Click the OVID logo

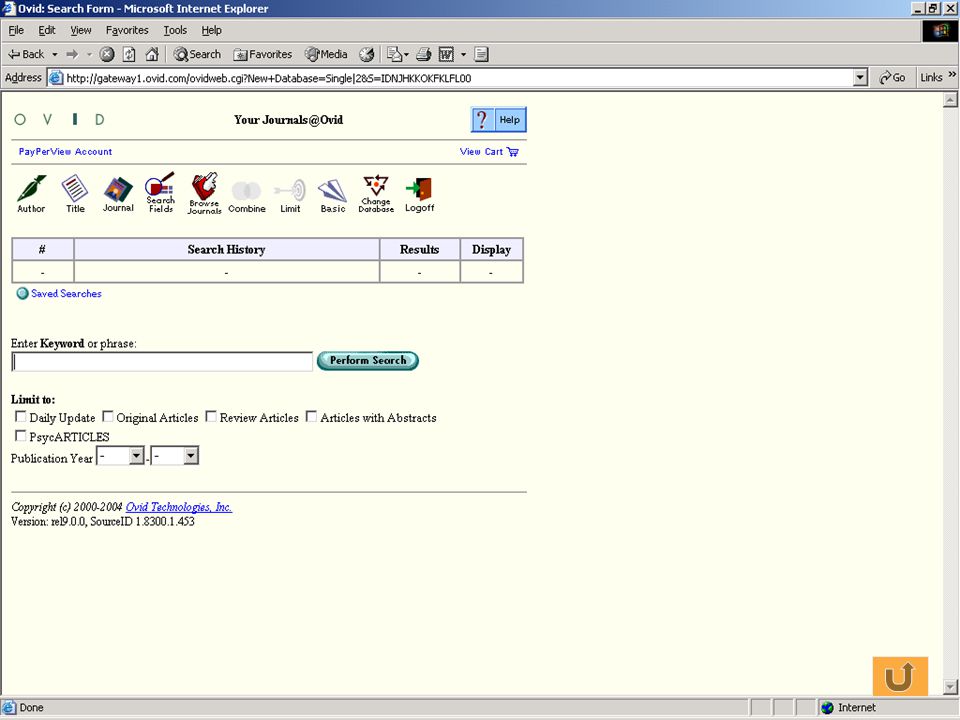pyautogui.click(x=59, y=119)
